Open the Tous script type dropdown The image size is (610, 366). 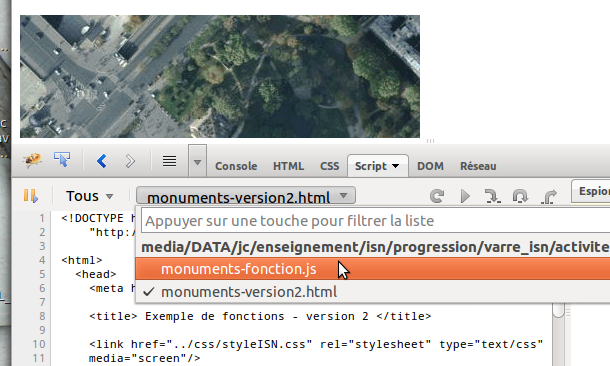pyautogui.click(x=89, y=196)
